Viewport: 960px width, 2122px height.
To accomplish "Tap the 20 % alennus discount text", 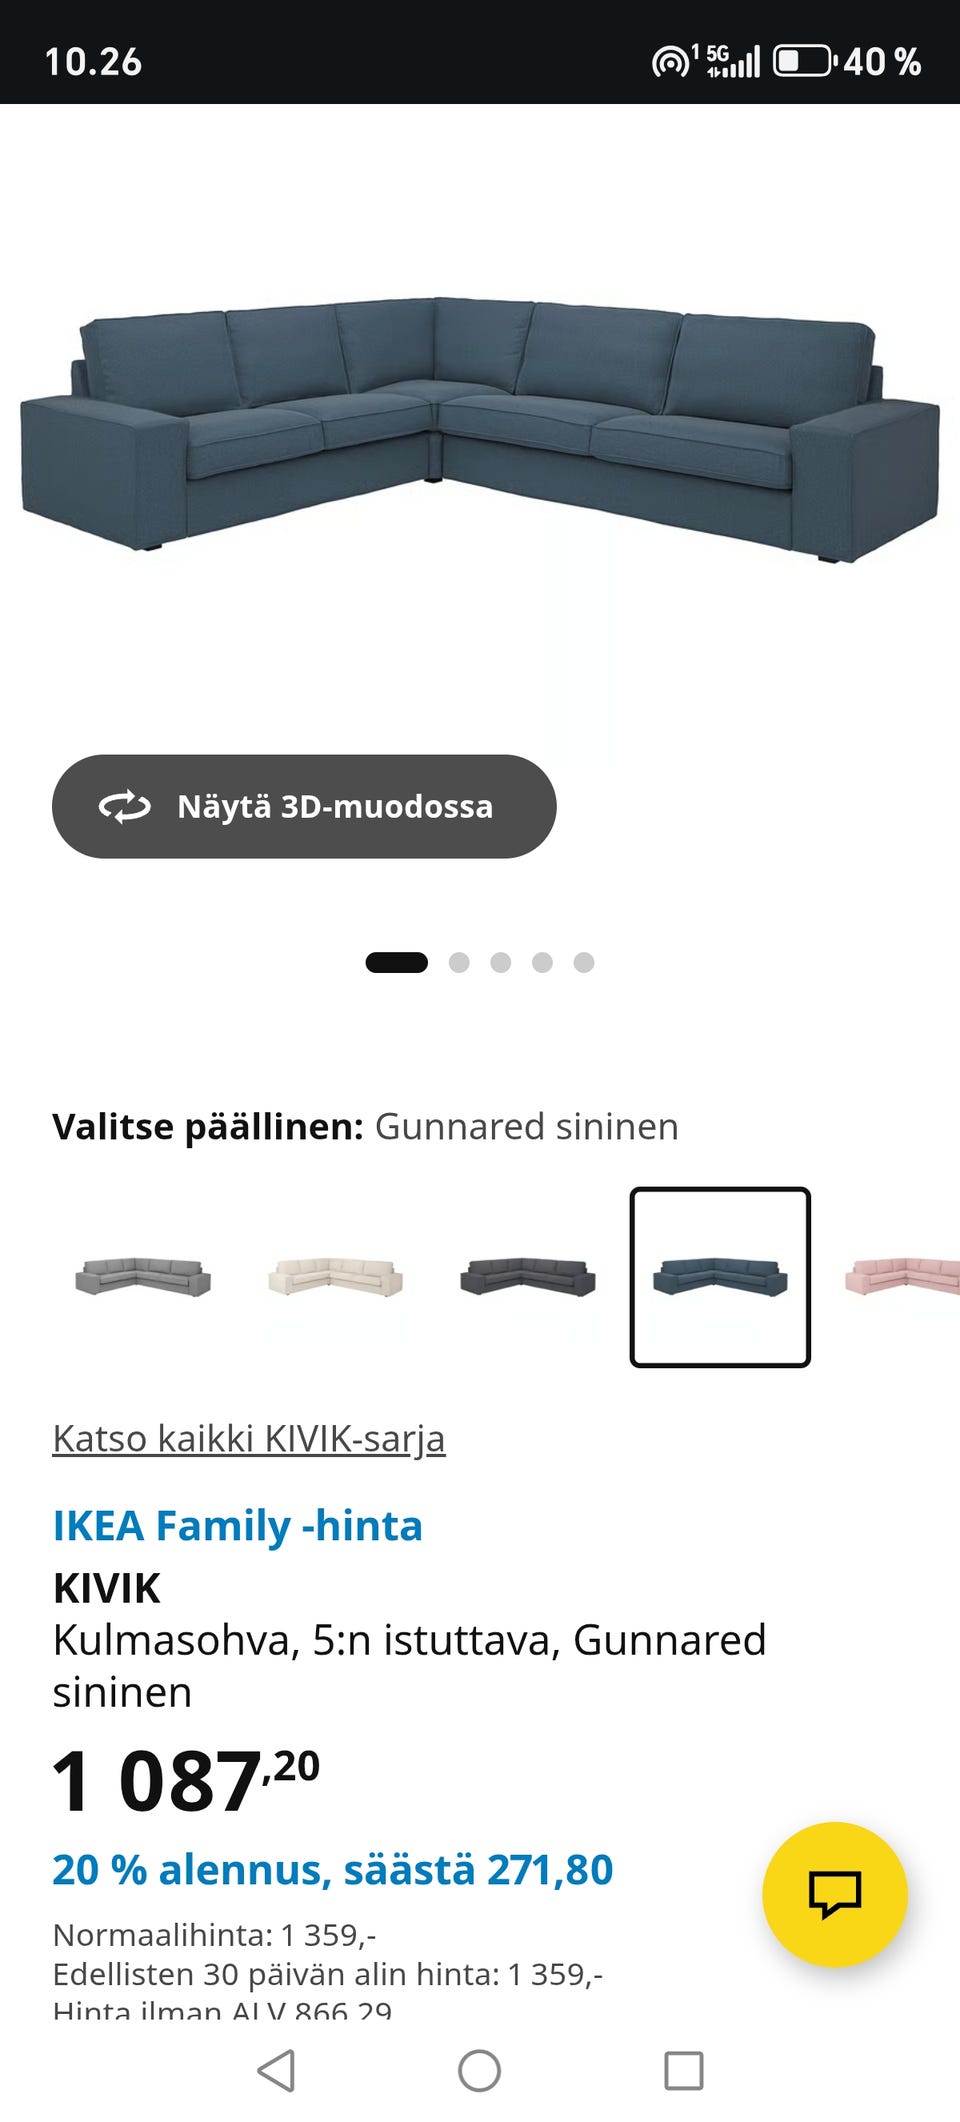I will click(333, 1868).
